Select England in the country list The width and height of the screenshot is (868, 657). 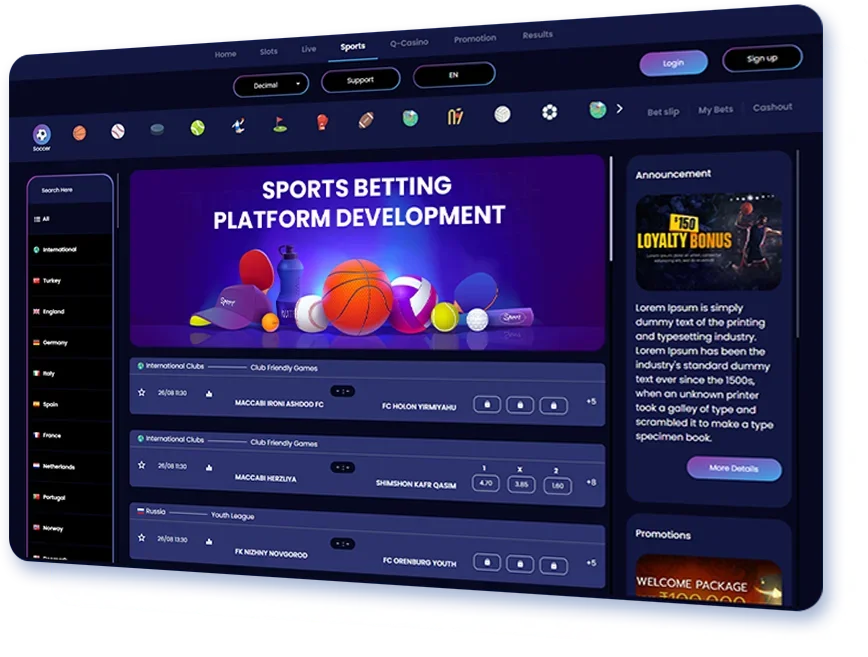pyautogui.click(x=70, y=312)
